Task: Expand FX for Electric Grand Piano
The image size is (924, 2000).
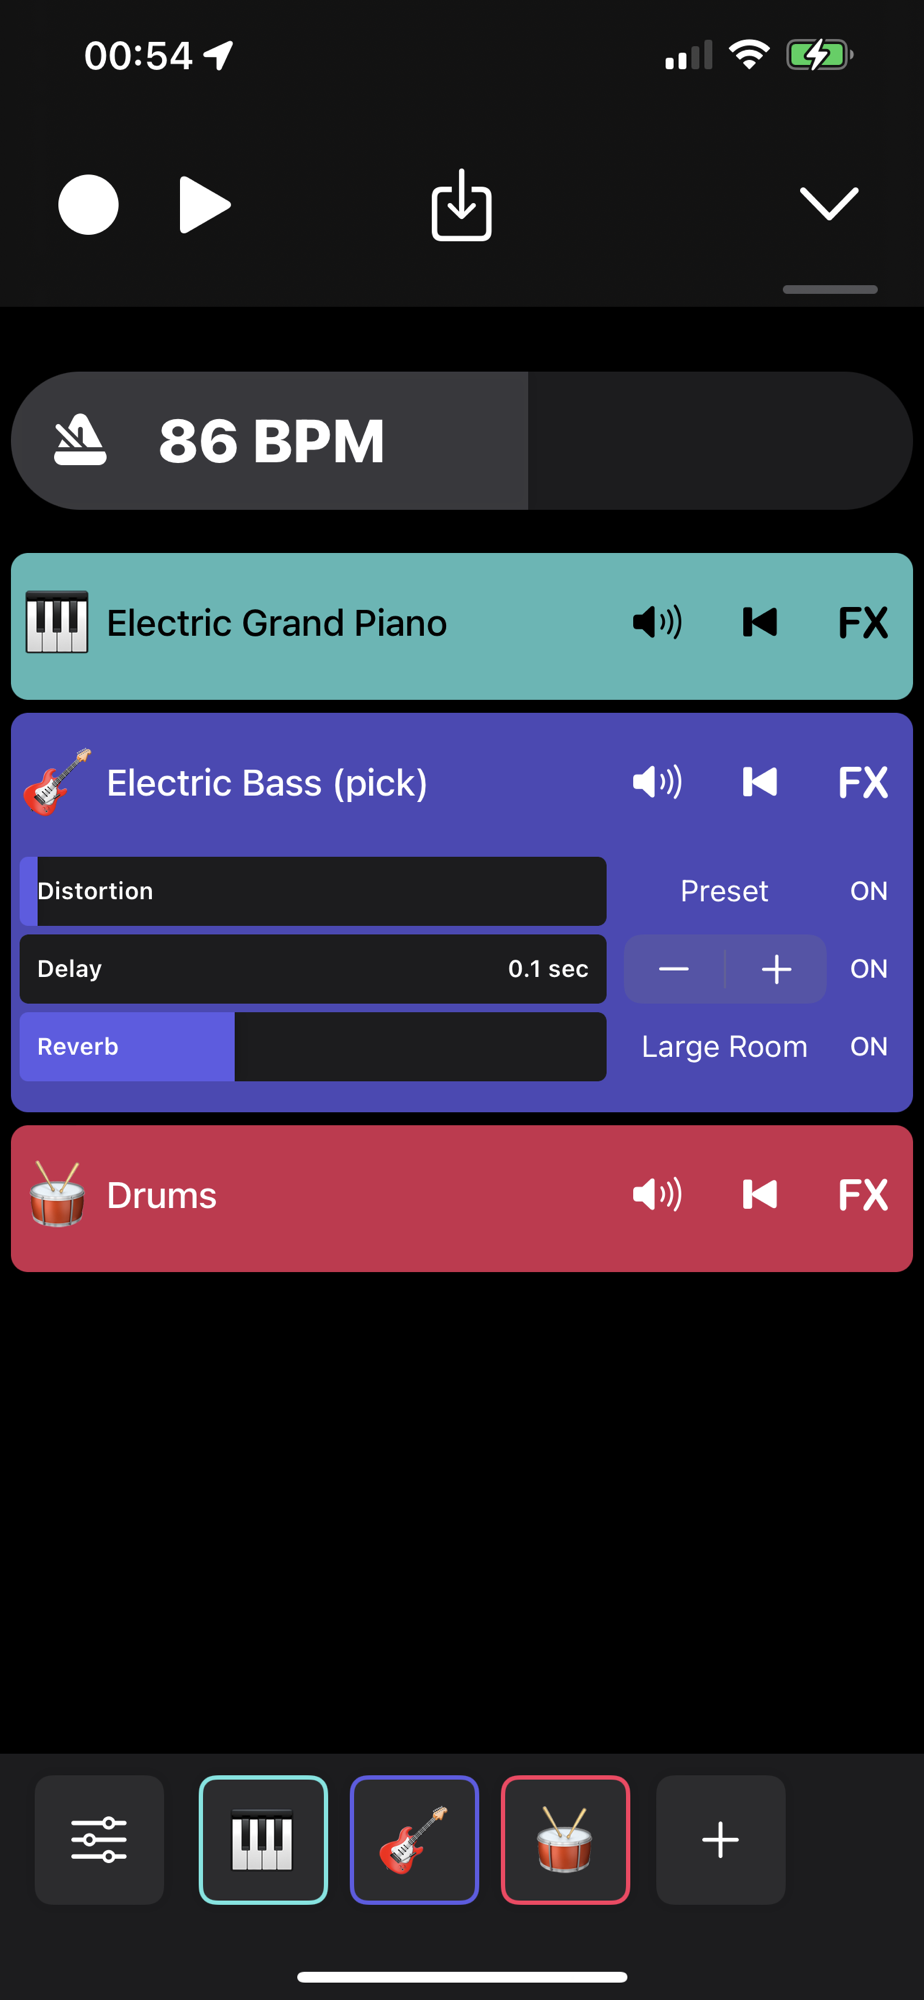Action: tap(863, 623)
